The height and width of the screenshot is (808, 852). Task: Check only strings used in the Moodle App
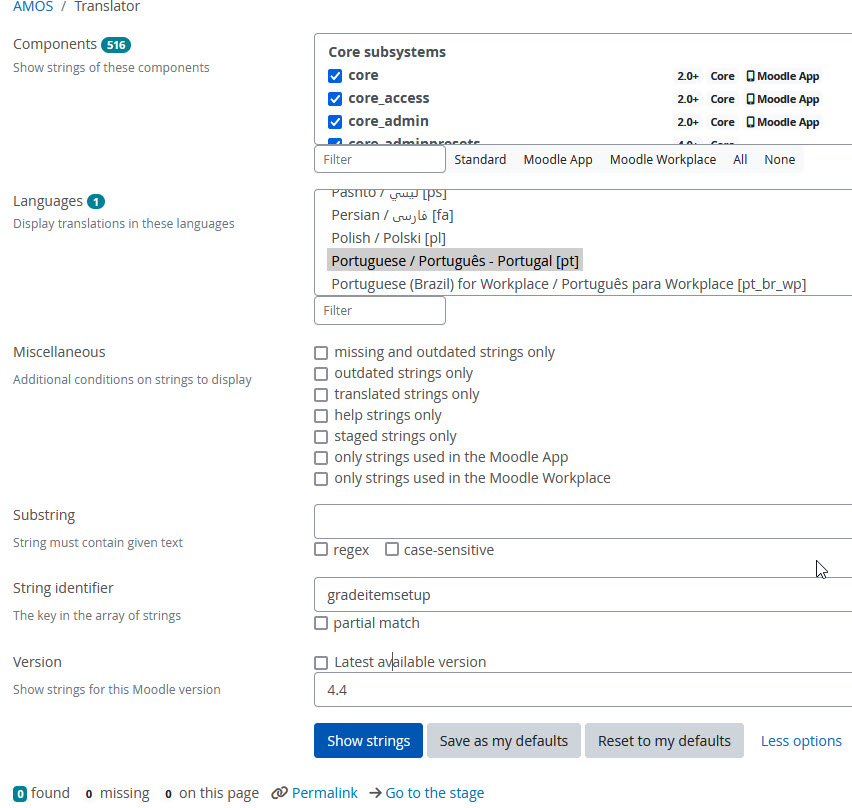click(321, 458)
